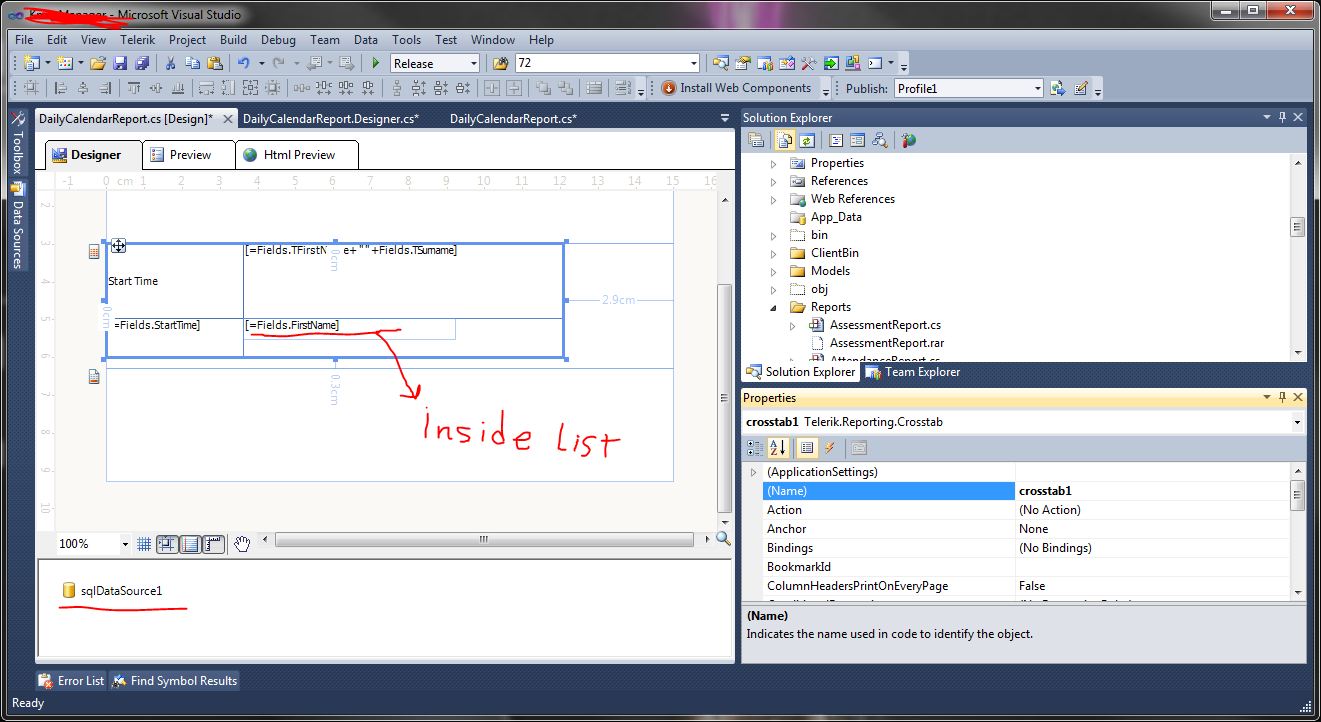The image size is (1321, 722).
Task: Switch to DailyCalendarReport.Designer.cs tab
Action: (330, 119)
